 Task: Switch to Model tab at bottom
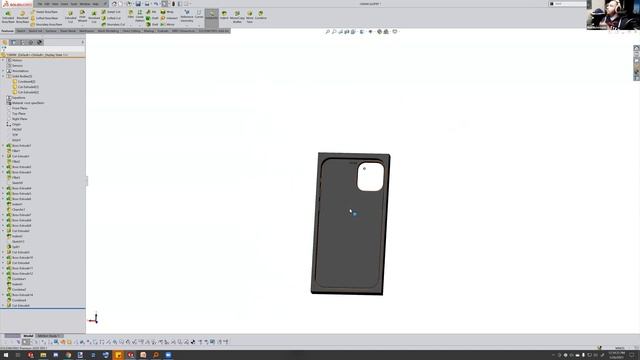28,336
